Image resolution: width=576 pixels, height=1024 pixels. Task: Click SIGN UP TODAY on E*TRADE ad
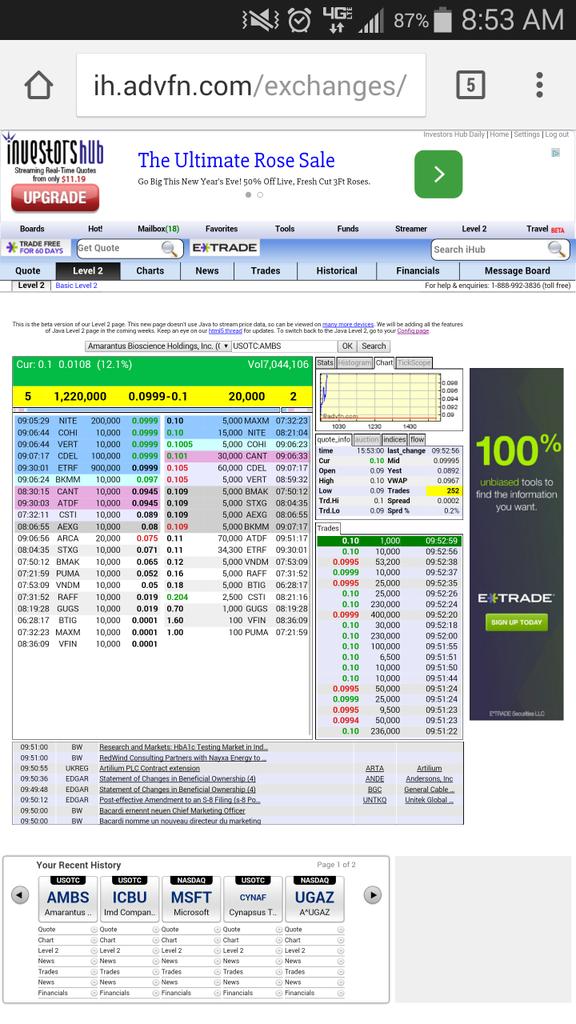click(x=517, y=622)
